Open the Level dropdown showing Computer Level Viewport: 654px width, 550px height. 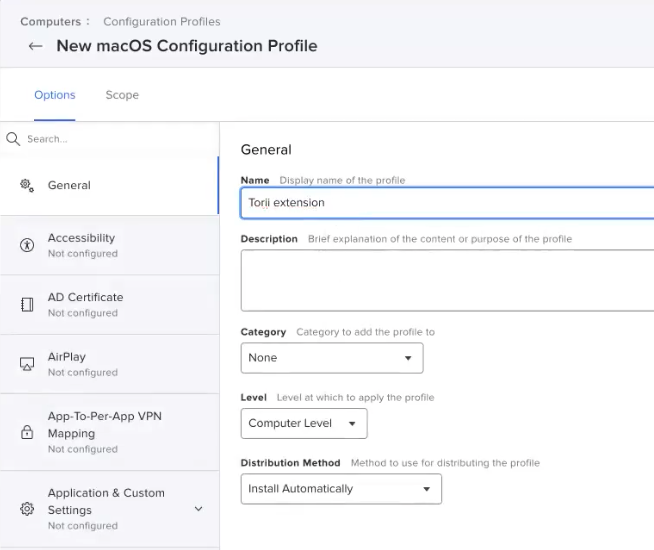click(304, 423)
